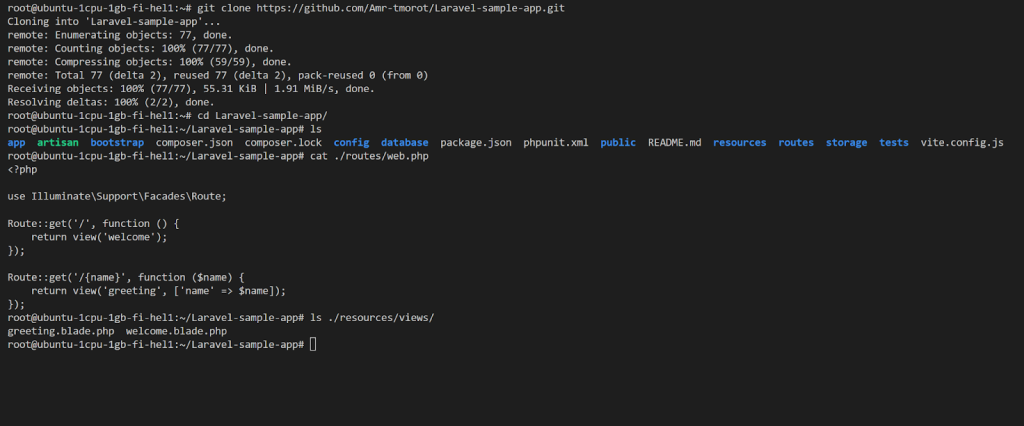Click README.md in the file listing

click(x=674, y=143)
